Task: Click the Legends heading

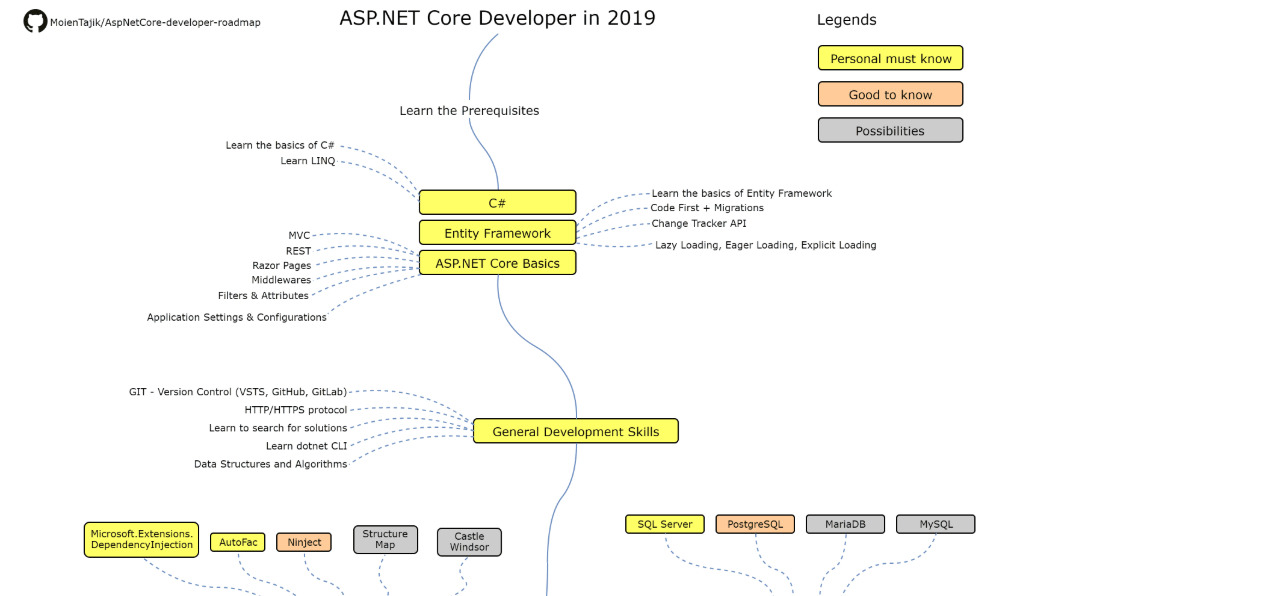Action: [x=846, y=20]
